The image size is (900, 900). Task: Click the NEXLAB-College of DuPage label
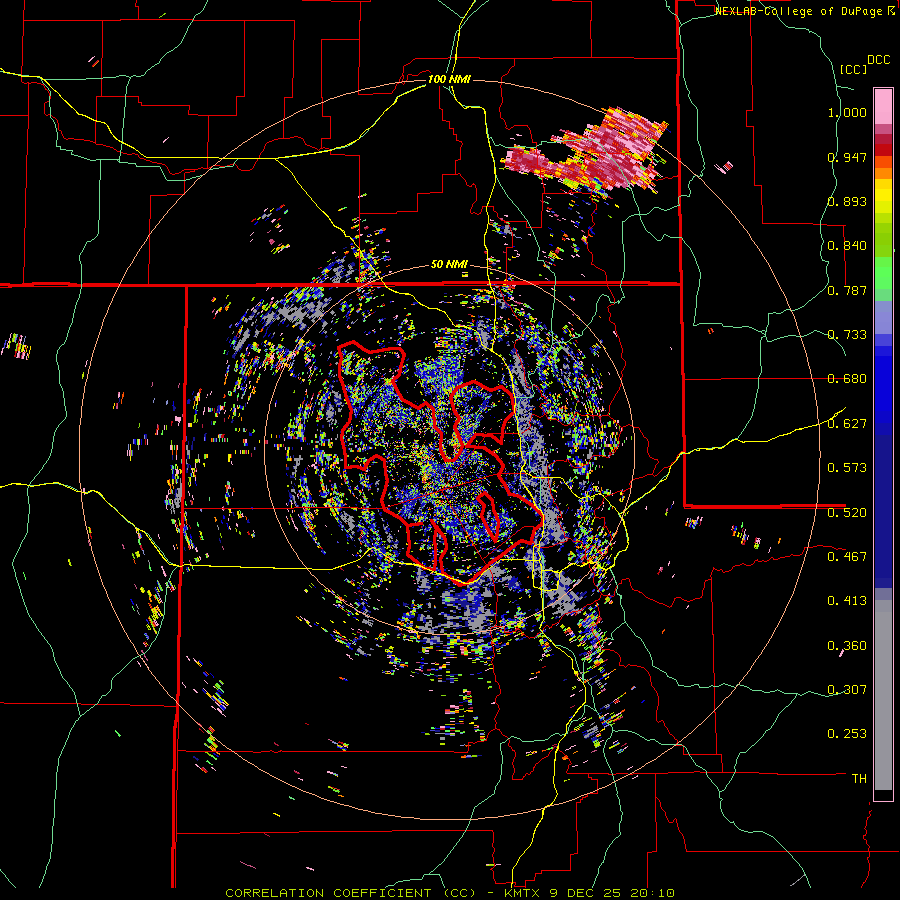[x=798, y=11]
